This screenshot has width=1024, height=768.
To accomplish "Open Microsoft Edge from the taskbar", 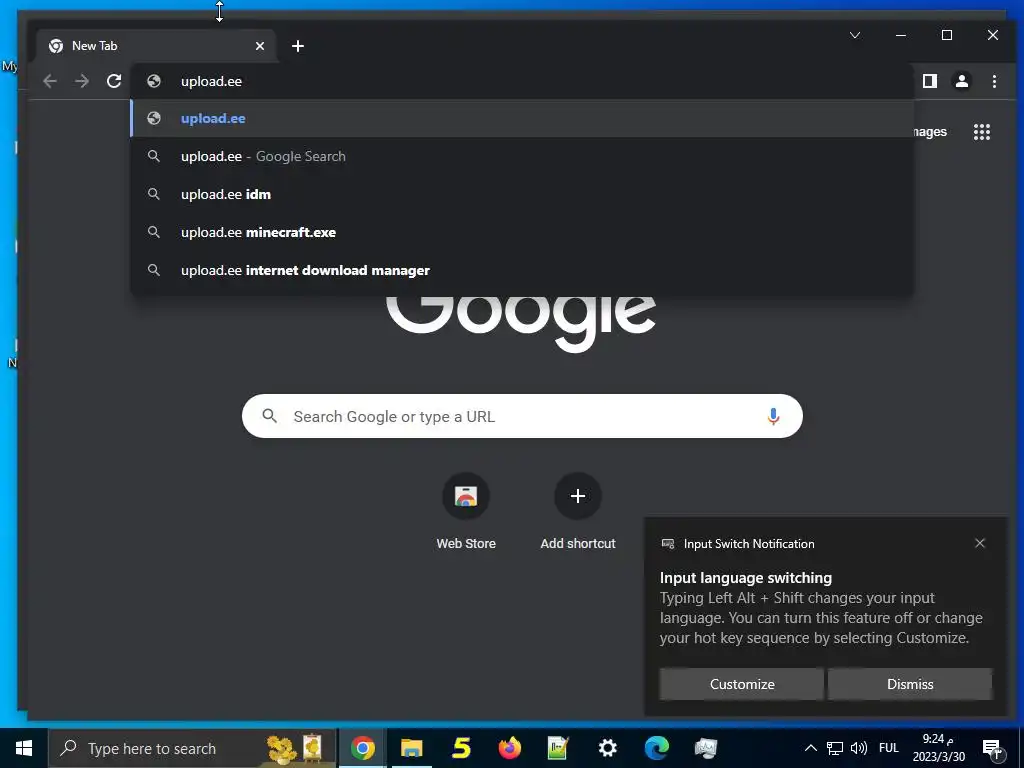I will [657, 748].
